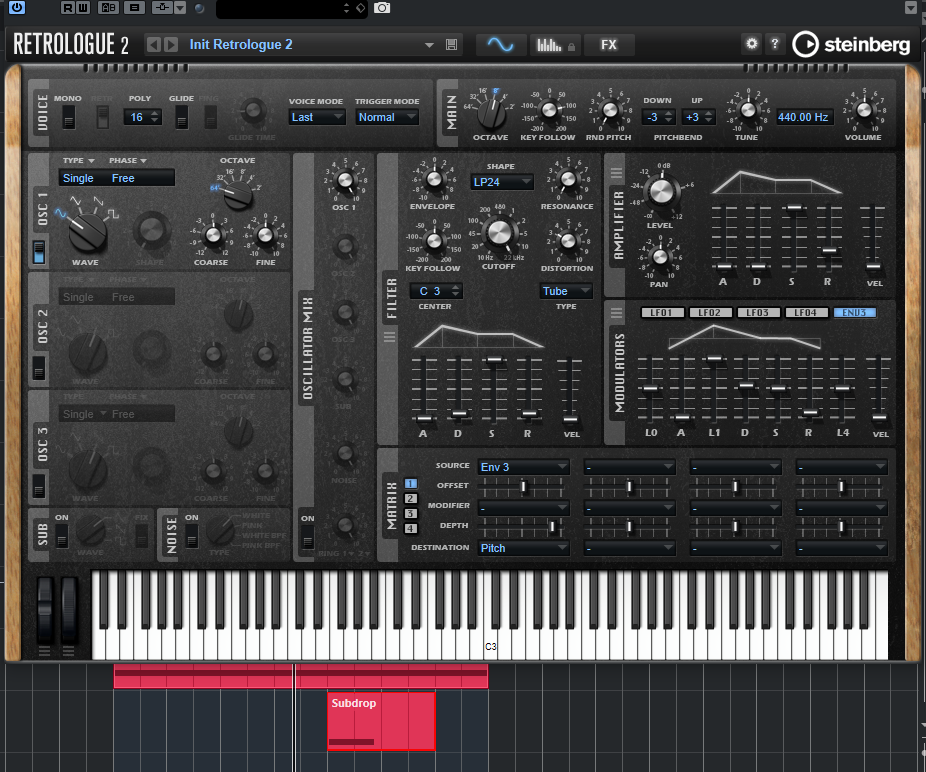
Task: Turn on the Sub oscillator switch
Action: (61, 536)
